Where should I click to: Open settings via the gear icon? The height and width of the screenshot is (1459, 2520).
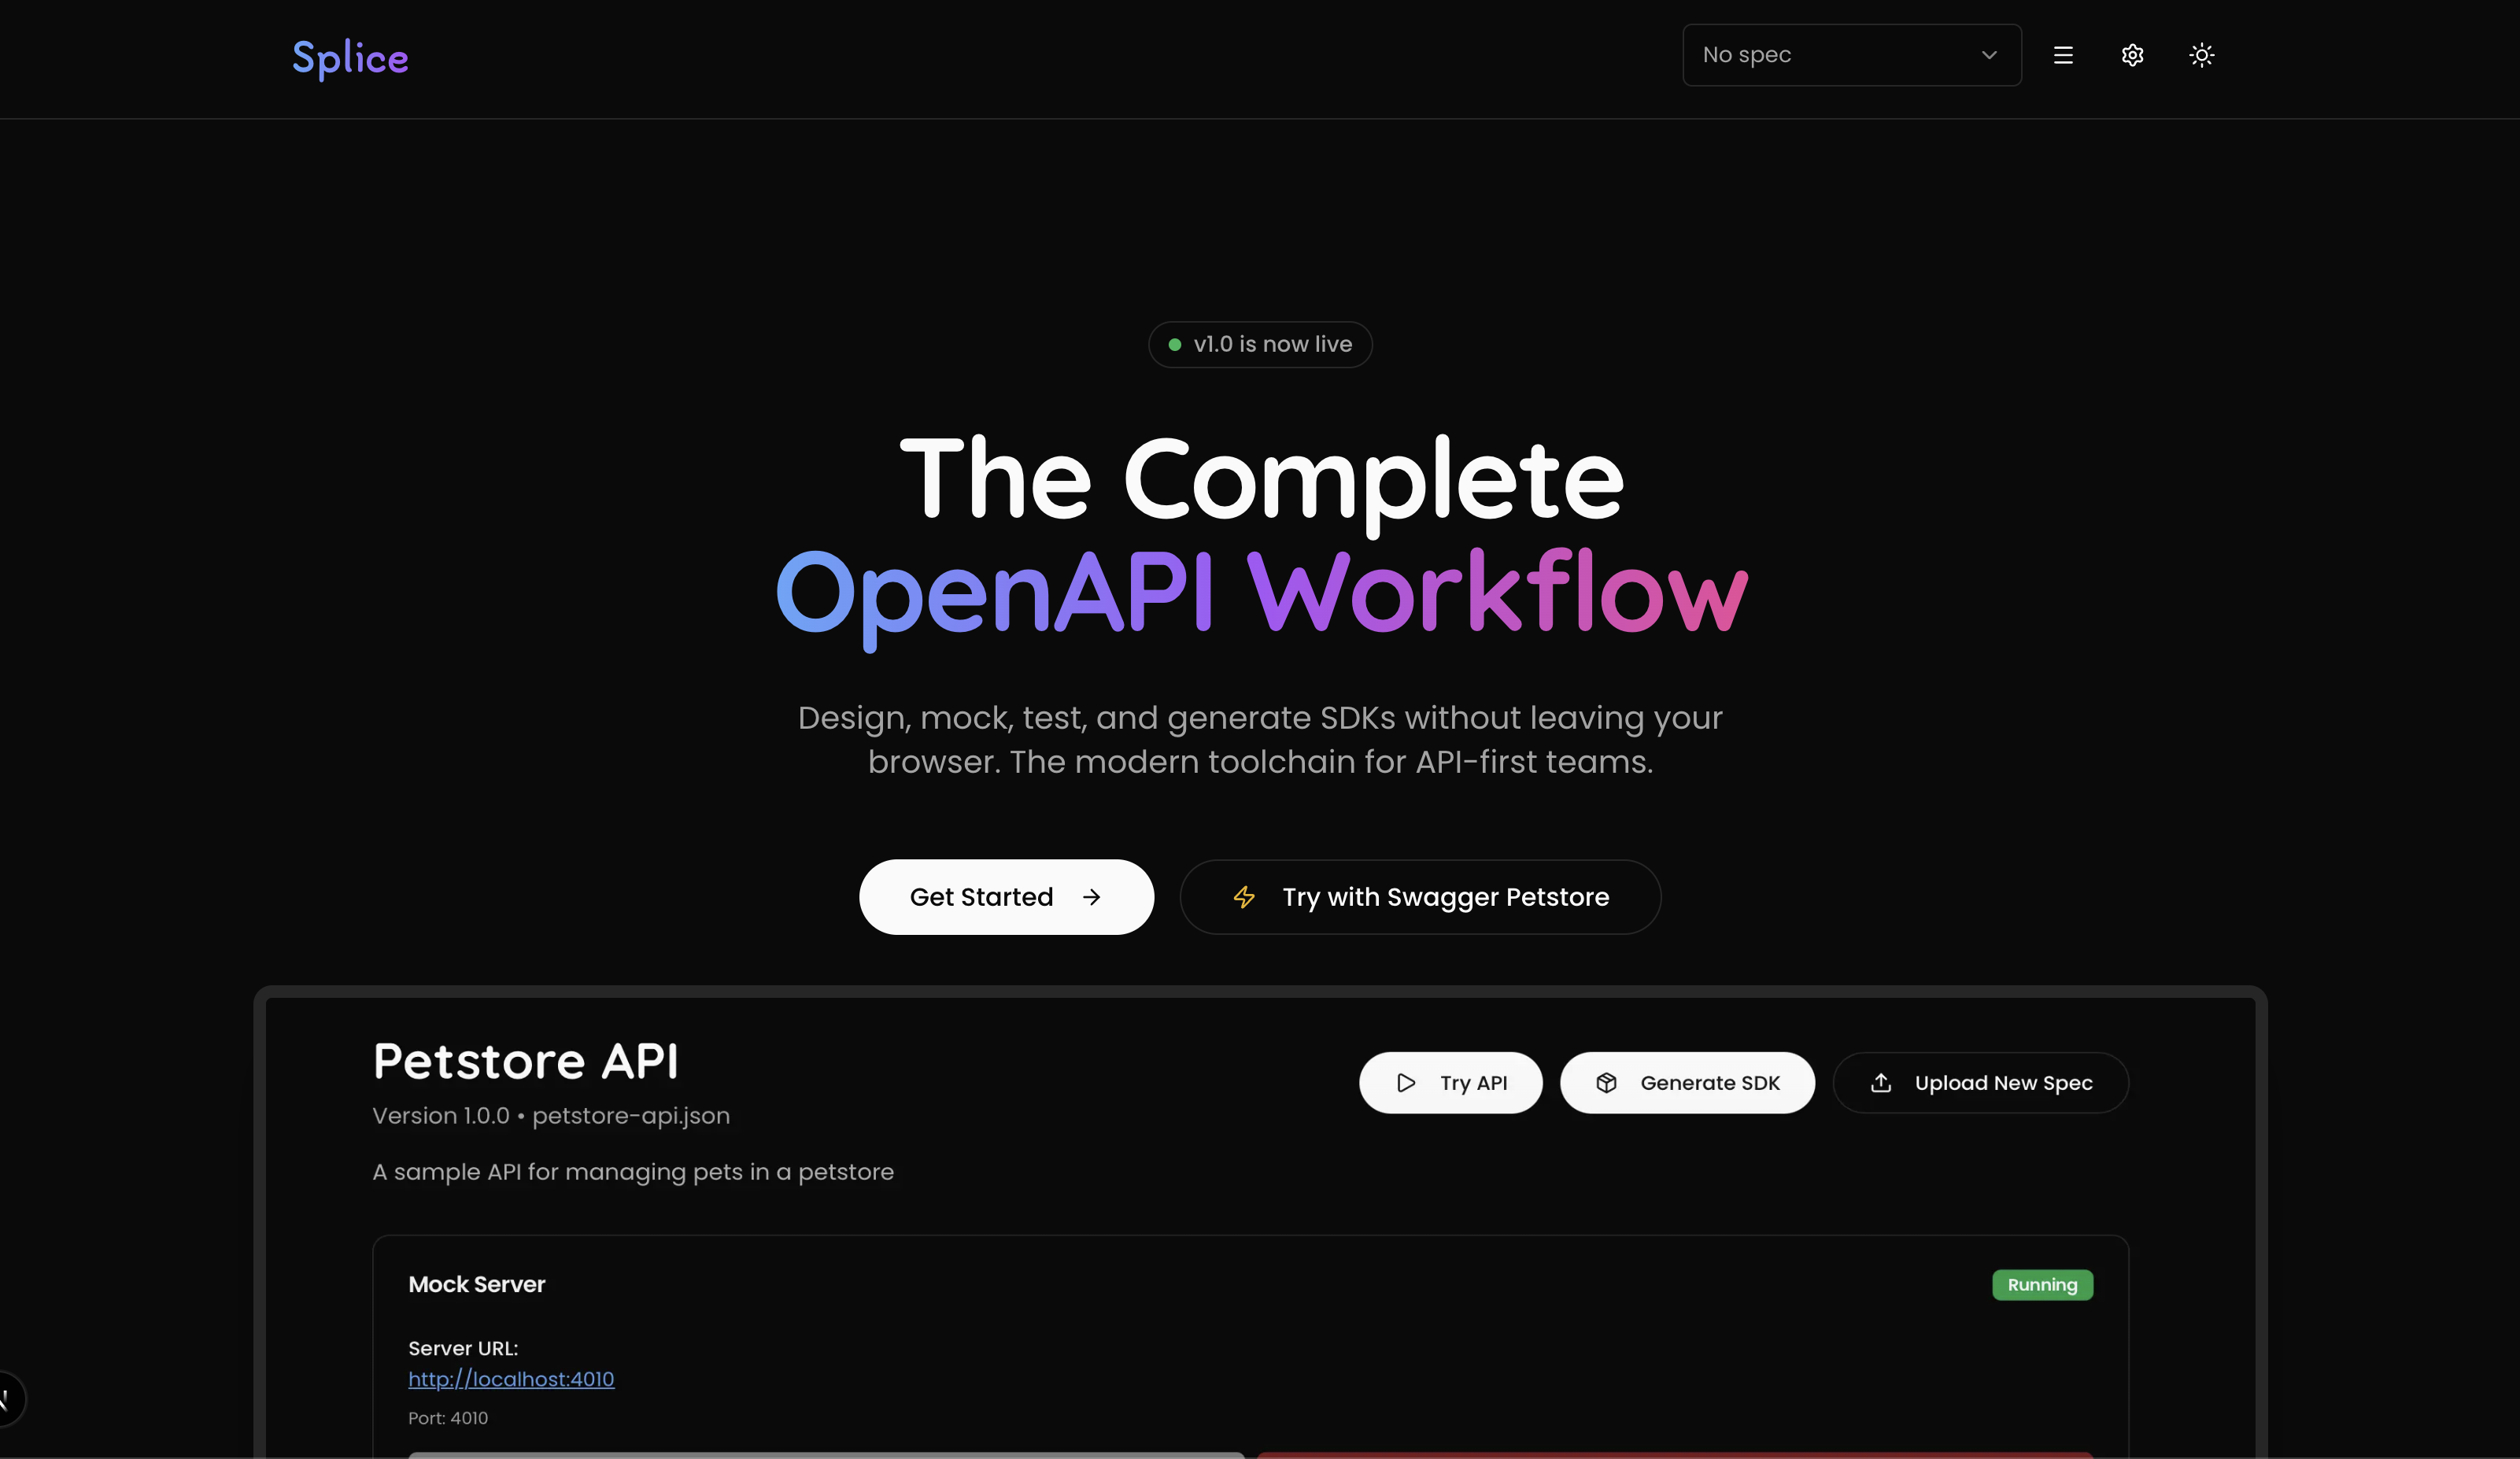[2132, 55]
